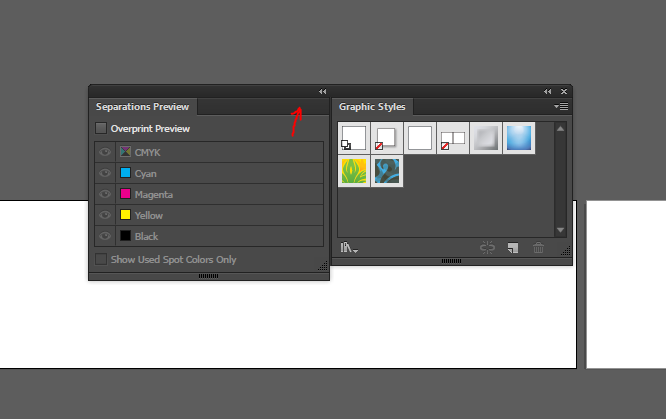The height and width of the screenshot is (419, 666).
Task: Select the Separations Preview tab
Action: point(142,107)
